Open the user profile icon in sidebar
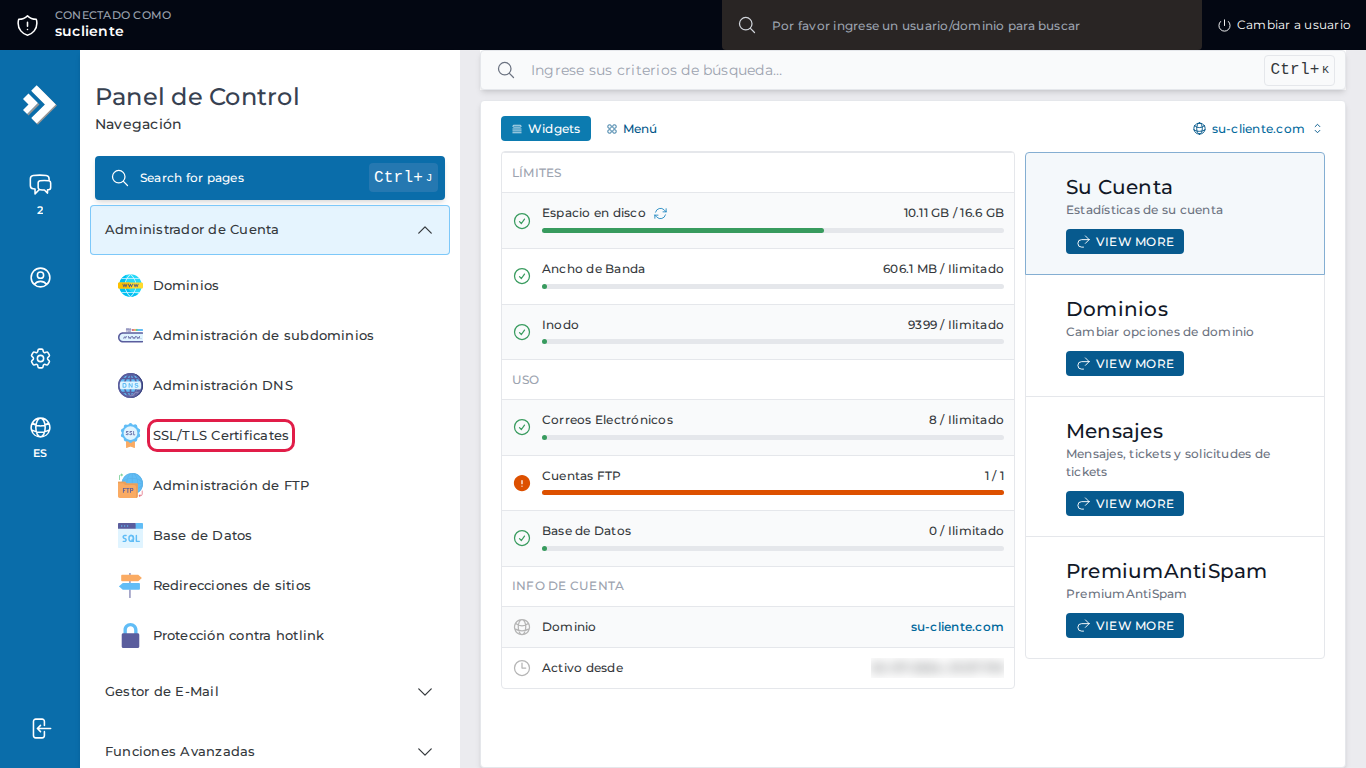The width and height of the screenshot is (1366, 768). pyautogui.click(x=40, y=278)
